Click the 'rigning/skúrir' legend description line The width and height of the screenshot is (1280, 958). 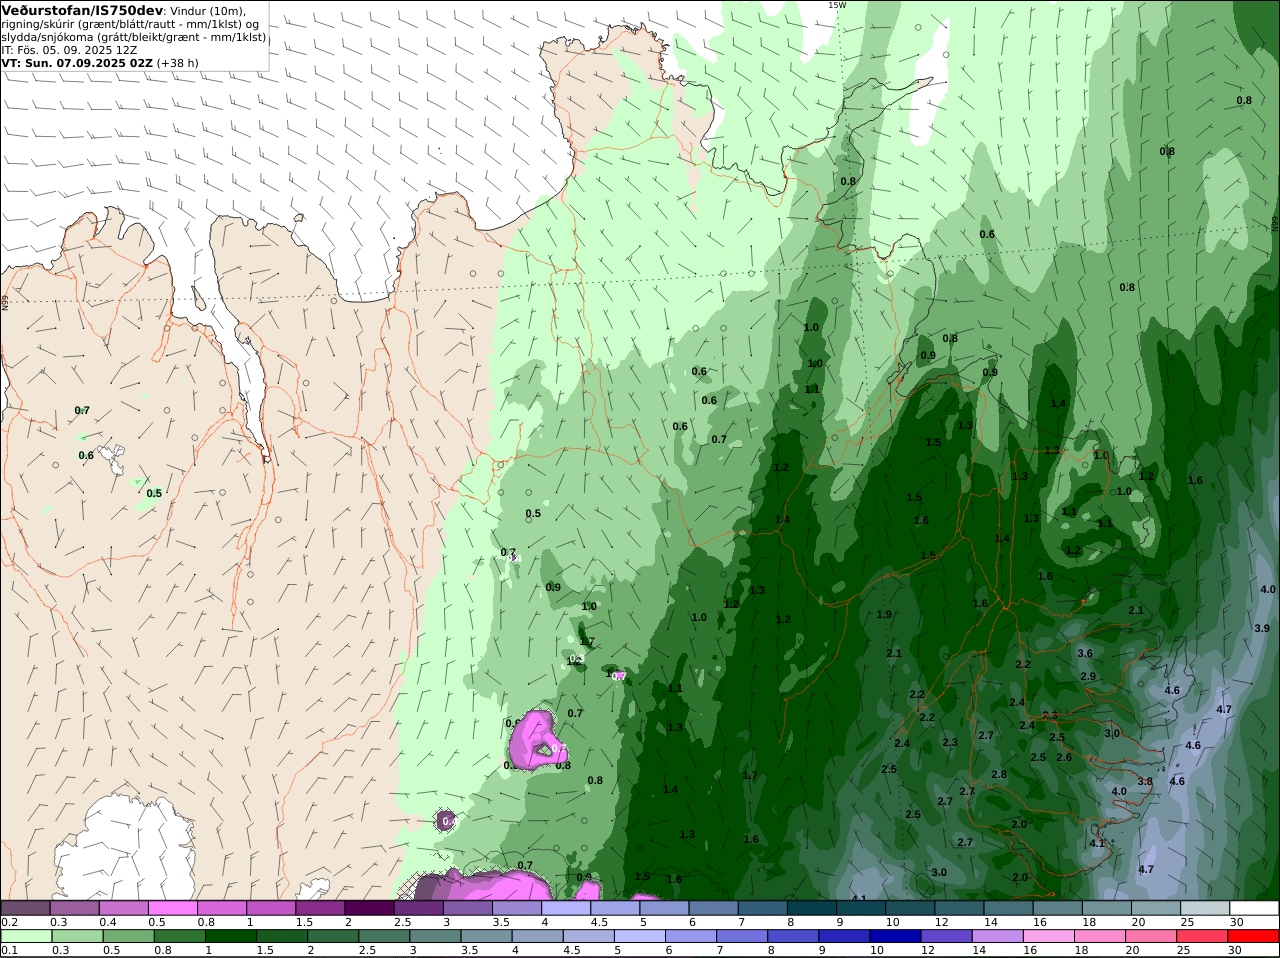point(130,24)
